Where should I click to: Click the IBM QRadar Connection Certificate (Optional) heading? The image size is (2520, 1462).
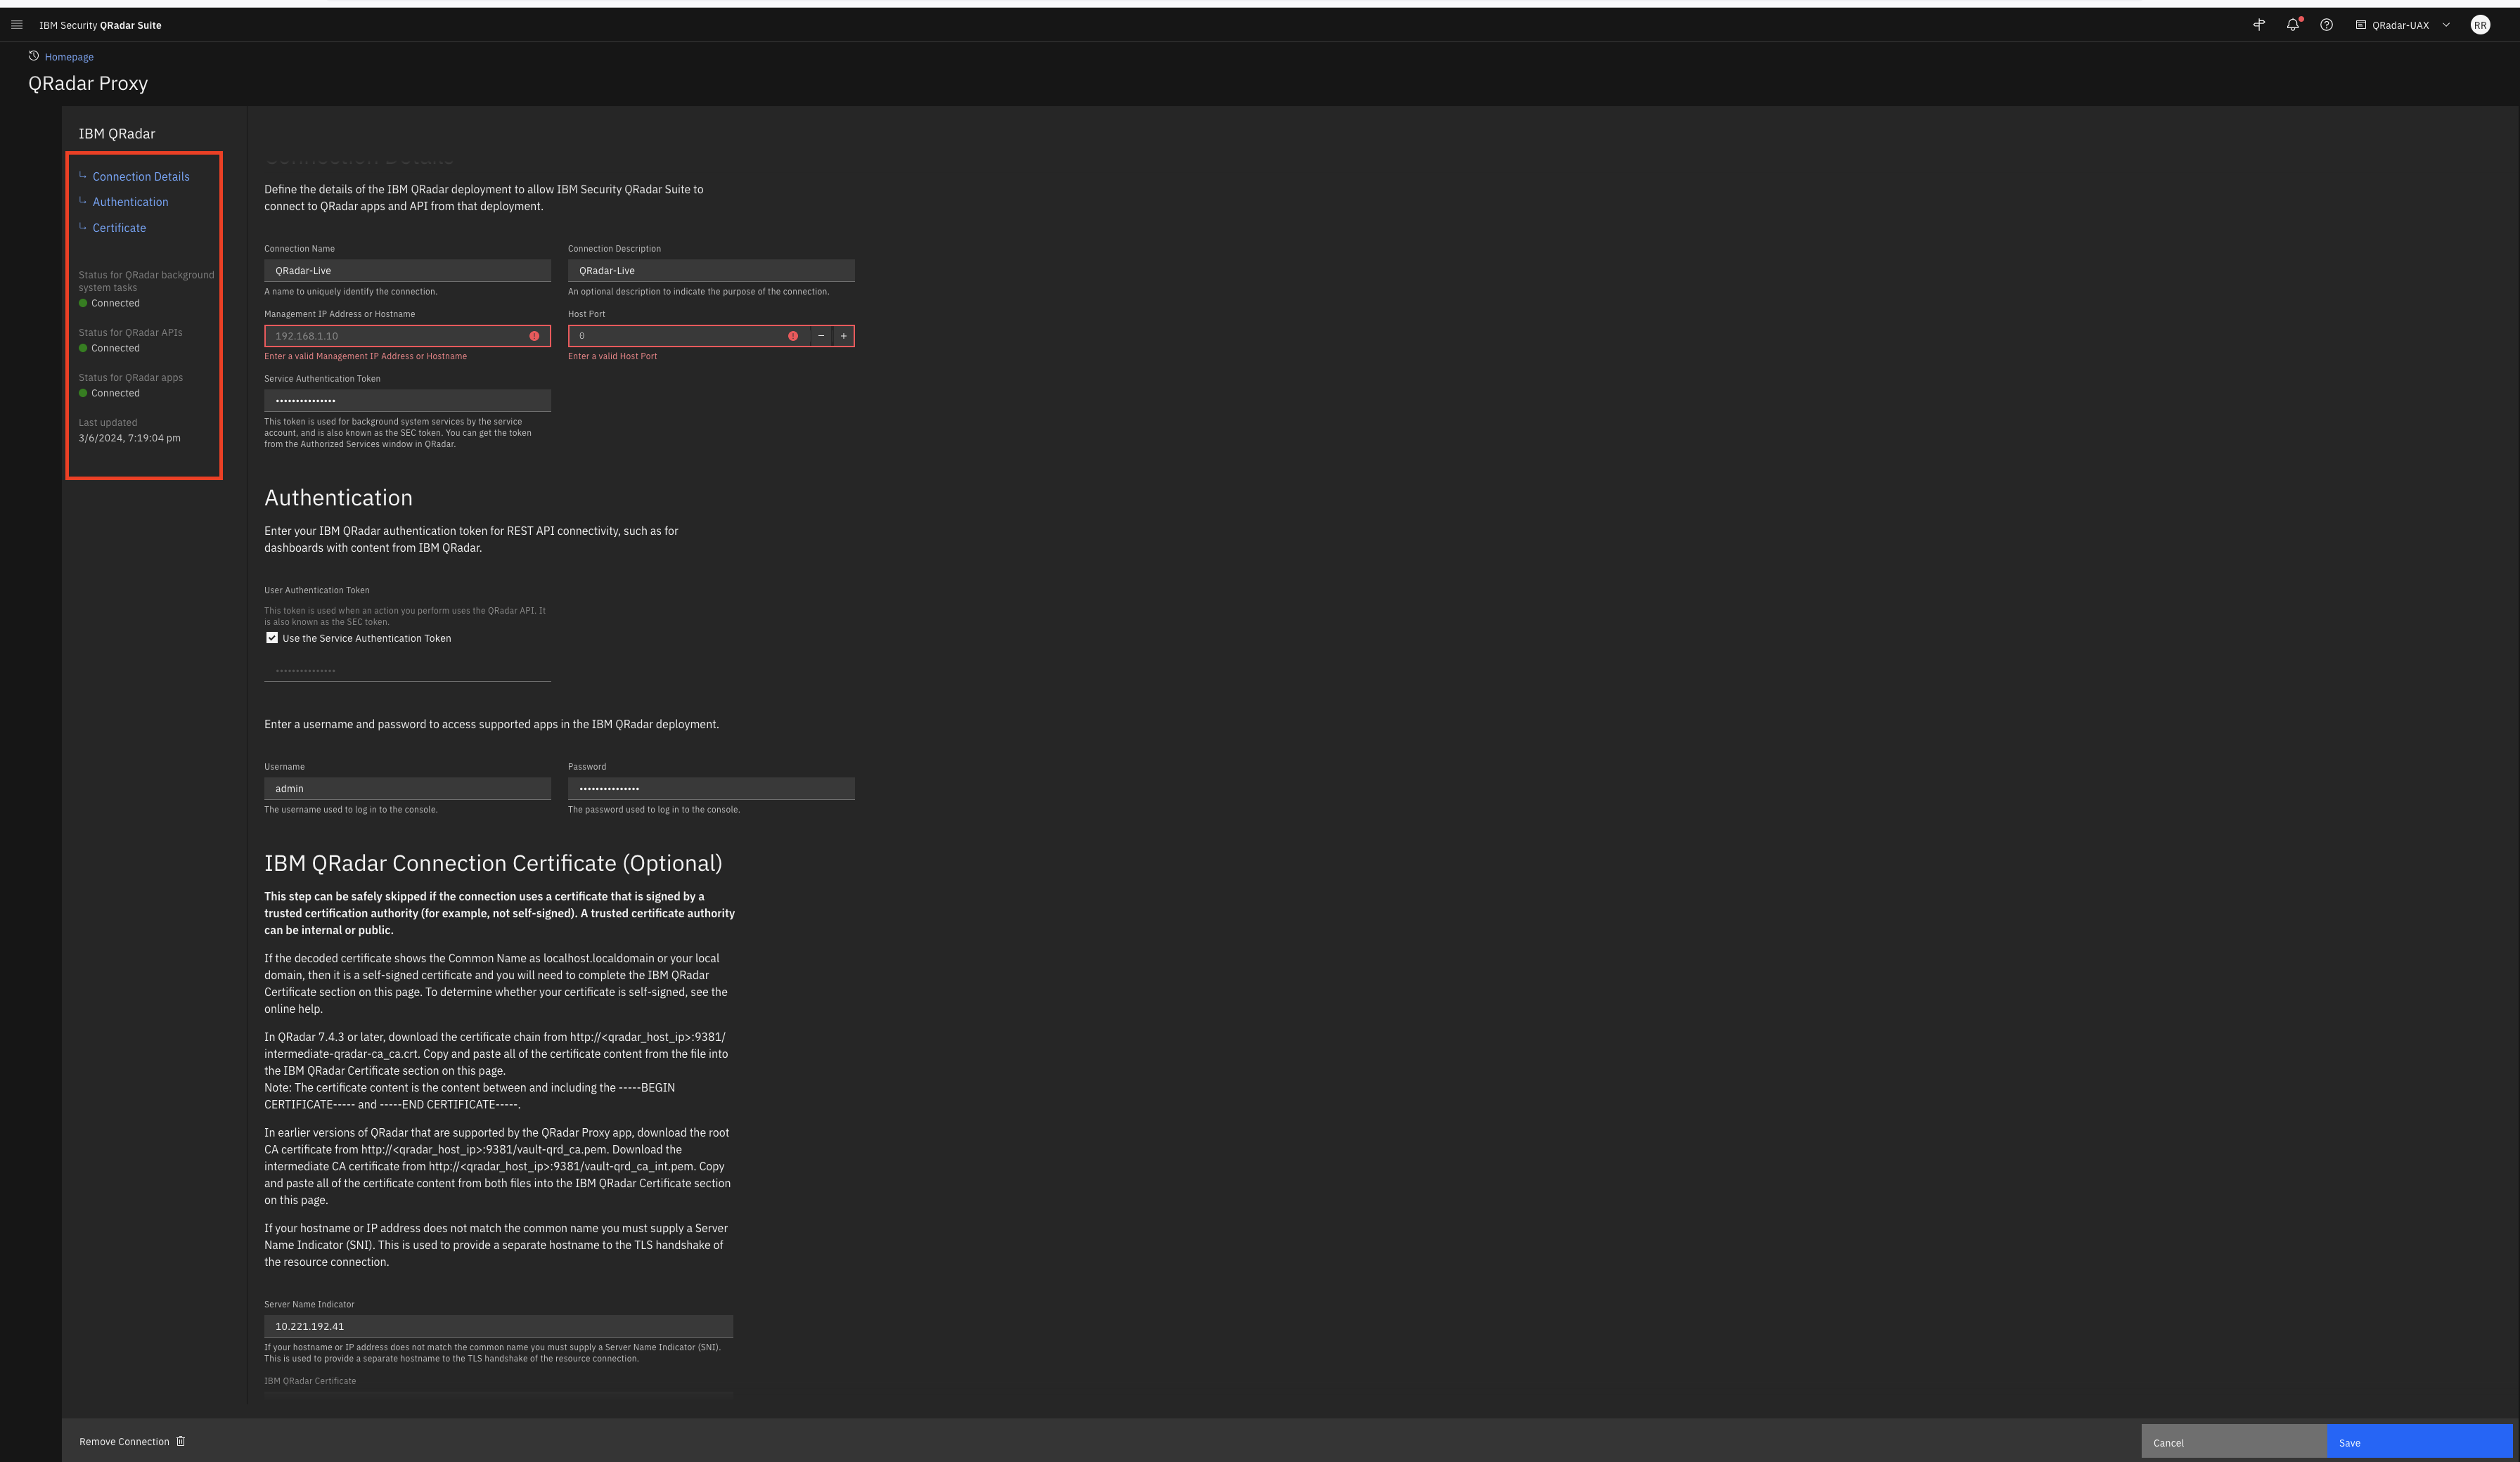coord(493,864)
